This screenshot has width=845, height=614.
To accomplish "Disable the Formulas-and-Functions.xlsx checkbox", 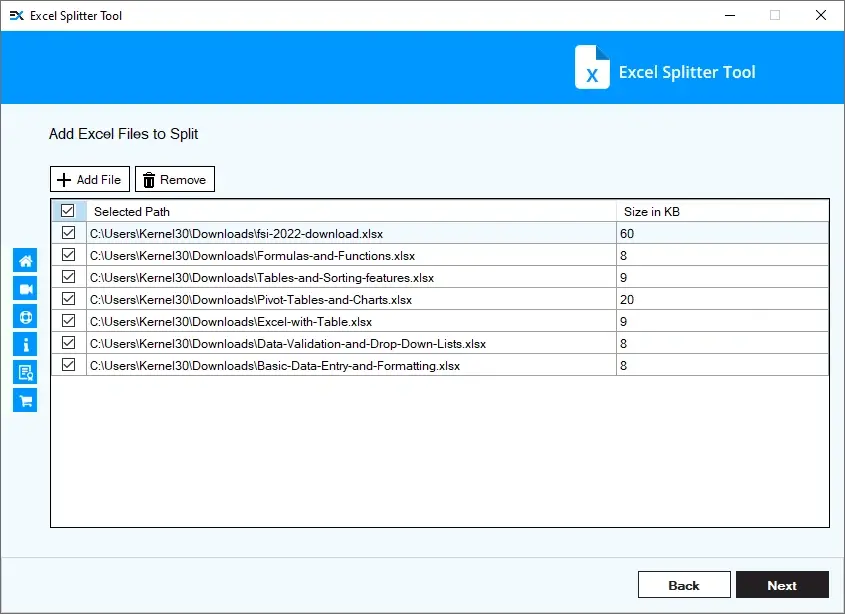I will coord(68,255).
